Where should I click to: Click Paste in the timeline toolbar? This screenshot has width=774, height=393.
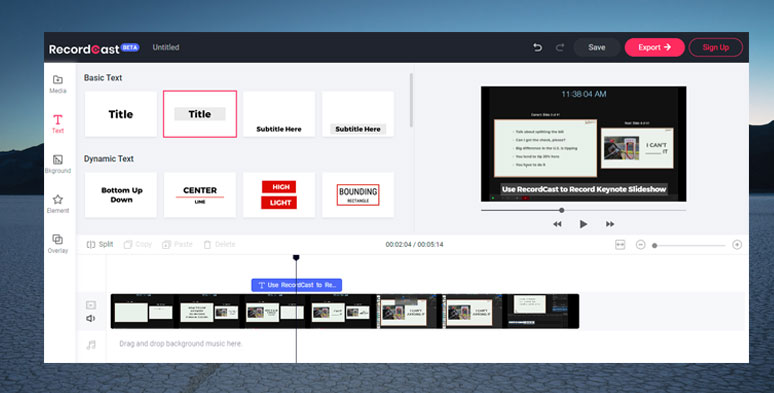(177, 244)
